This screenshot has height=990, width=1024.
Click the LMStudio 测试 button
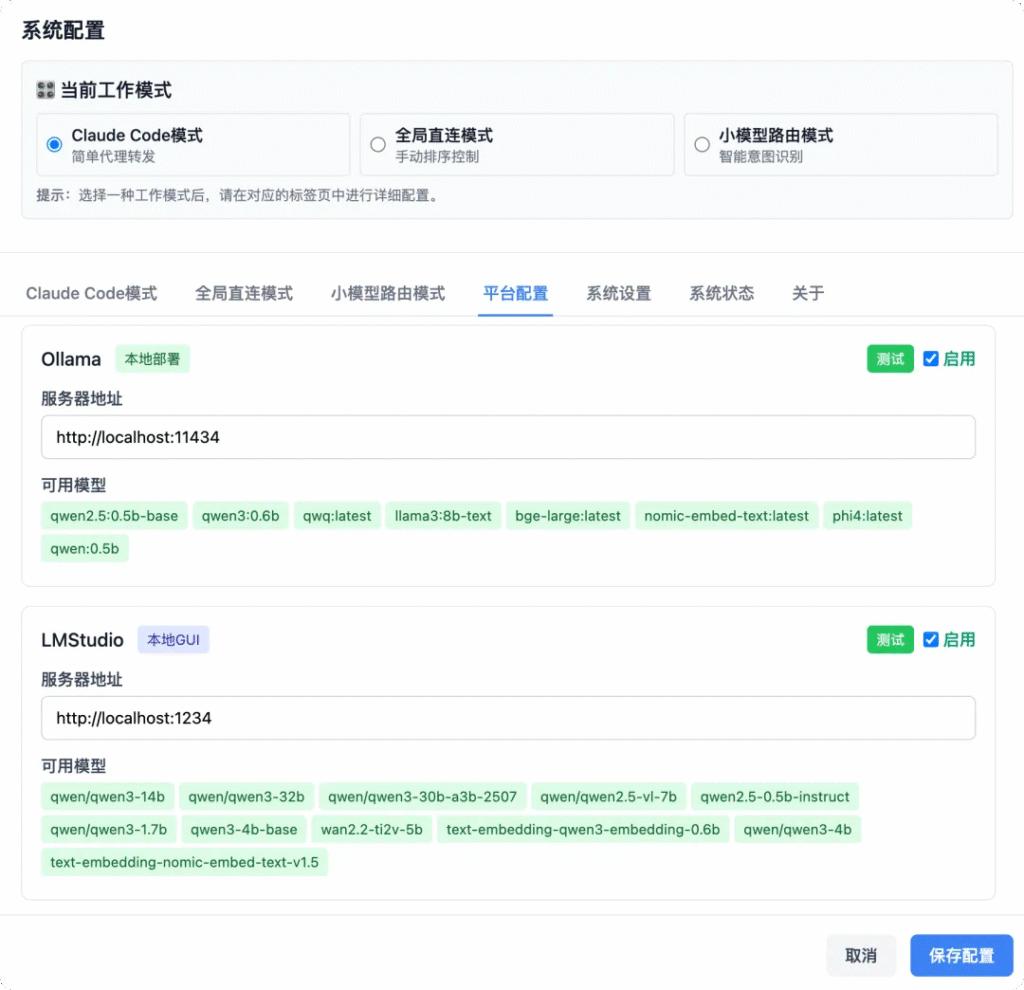coord(890,639)
